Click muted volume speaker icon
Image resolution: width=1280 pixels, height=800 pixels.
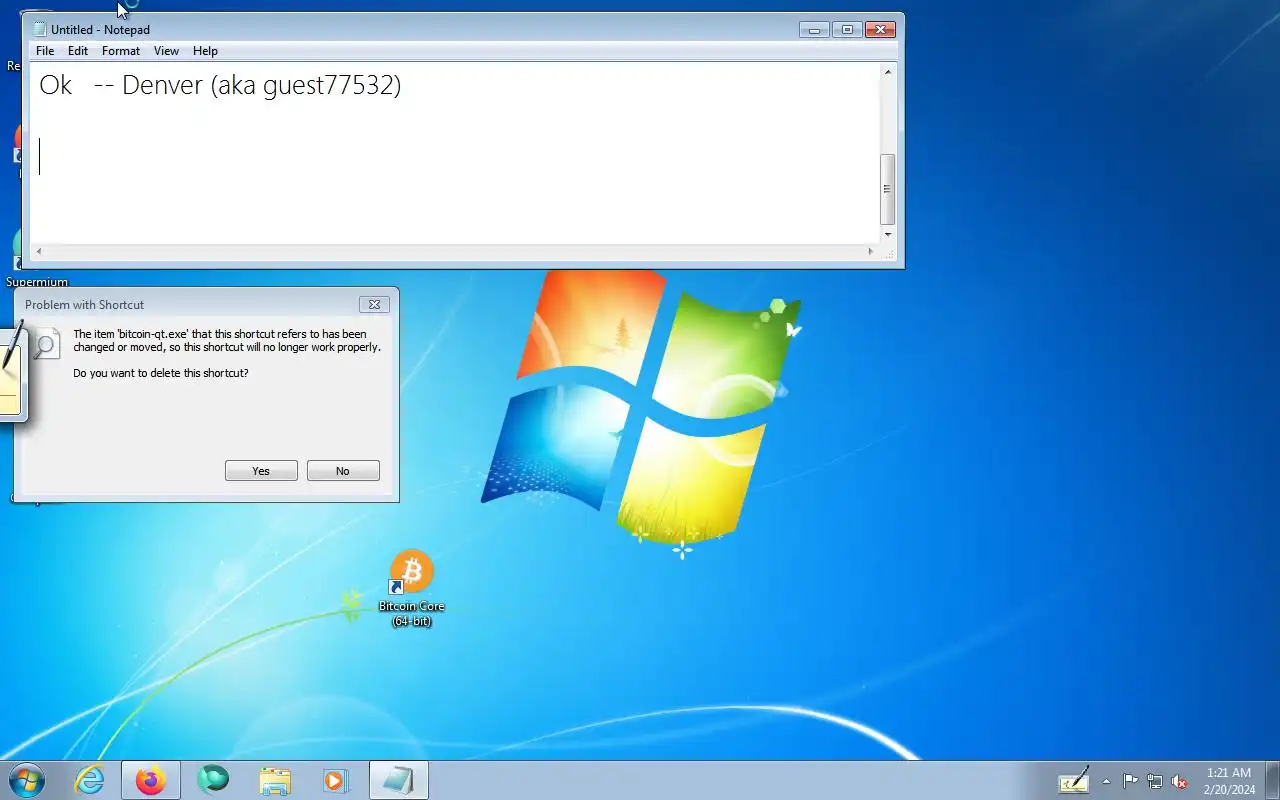(x=1179, y=781)
